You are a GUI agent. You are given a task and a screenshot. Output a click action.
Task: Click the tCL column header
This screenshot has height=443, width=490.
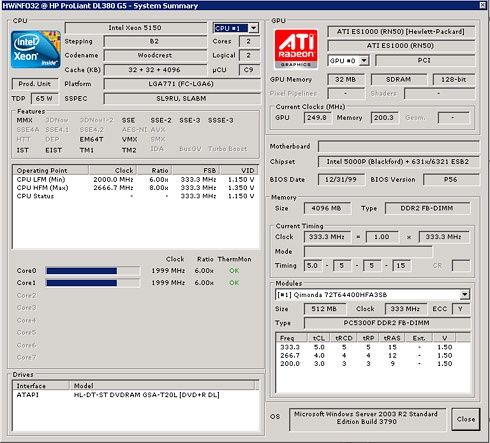[319, 338]
